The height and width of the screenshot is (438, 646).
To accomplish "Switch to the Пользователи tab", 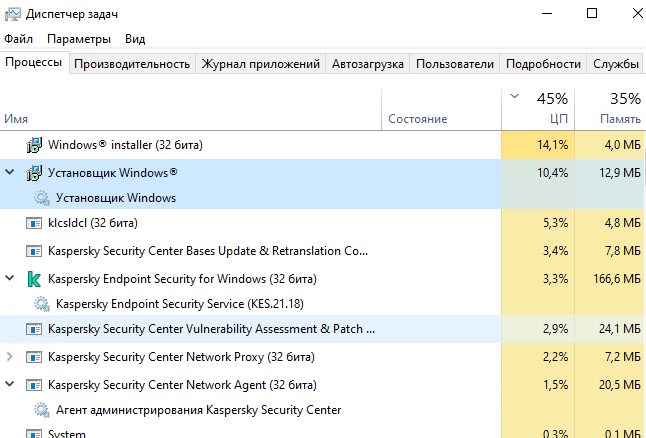I will pos(454,64).
